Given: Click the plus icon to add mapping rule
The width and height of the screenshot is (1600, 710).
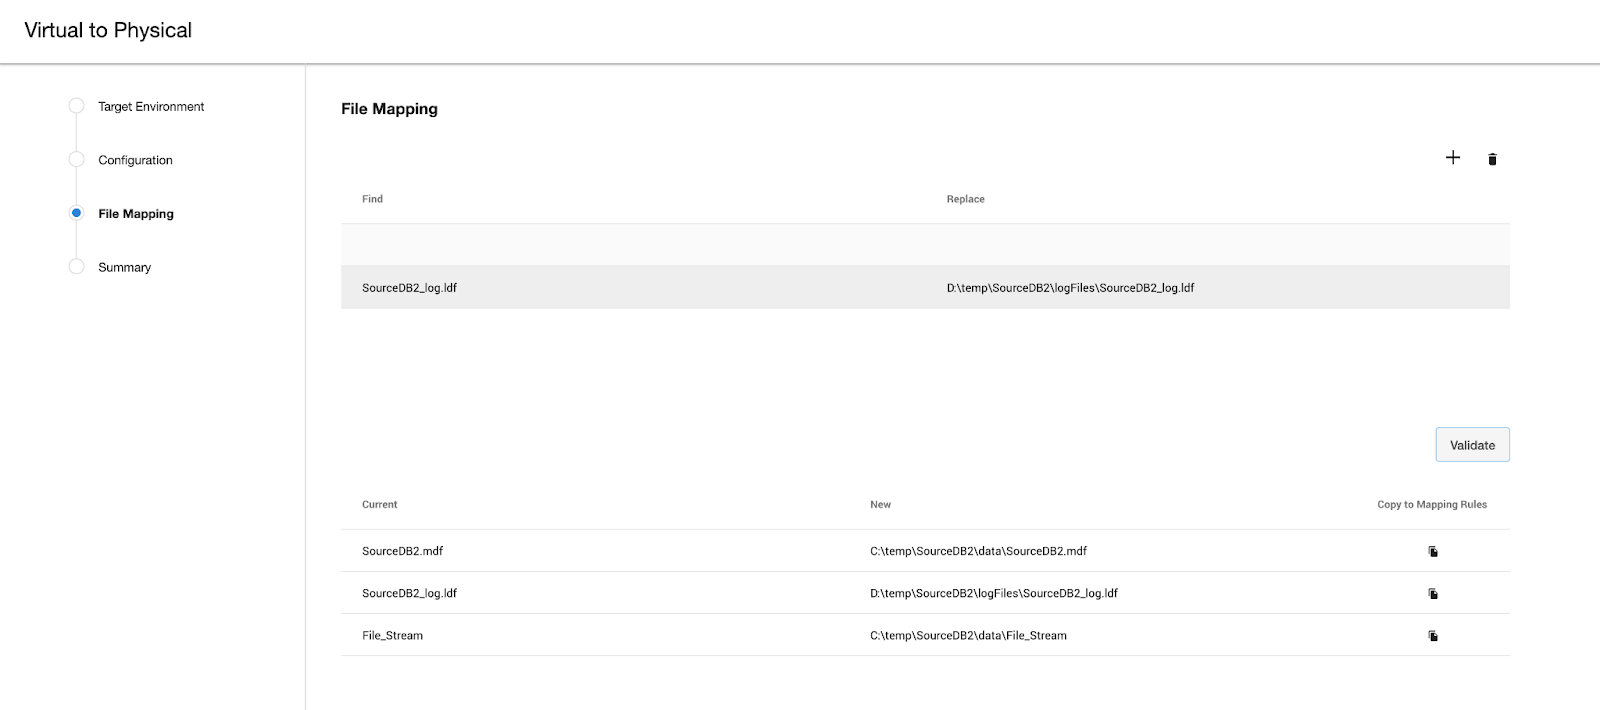Looking at the screenshot, I should (1453, 158).
